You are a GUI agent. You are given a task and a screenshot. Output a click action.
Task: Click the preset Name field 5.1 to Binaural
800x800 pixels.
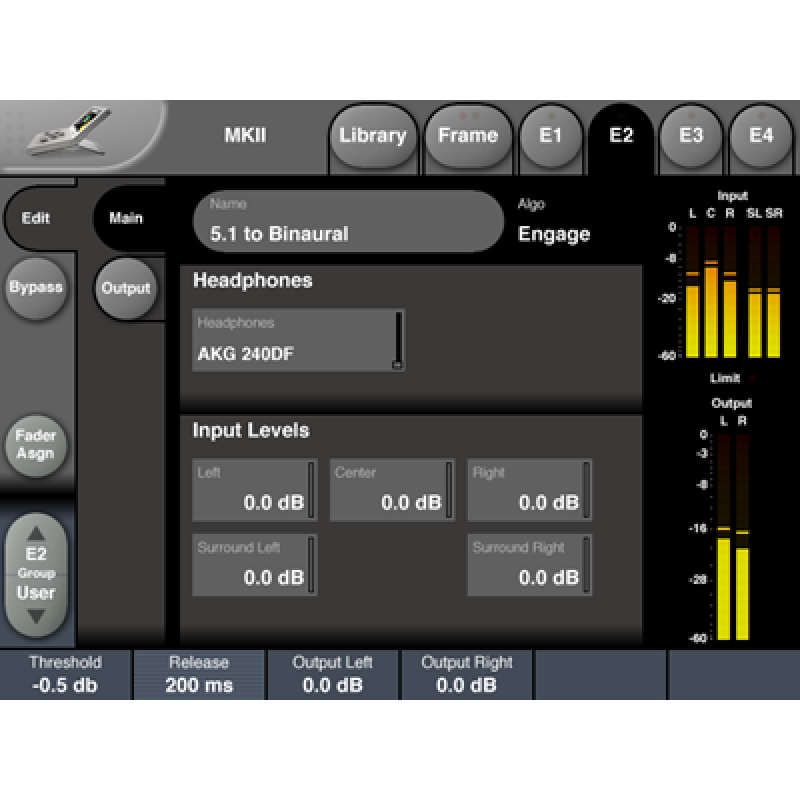click(x=348, y=222)
